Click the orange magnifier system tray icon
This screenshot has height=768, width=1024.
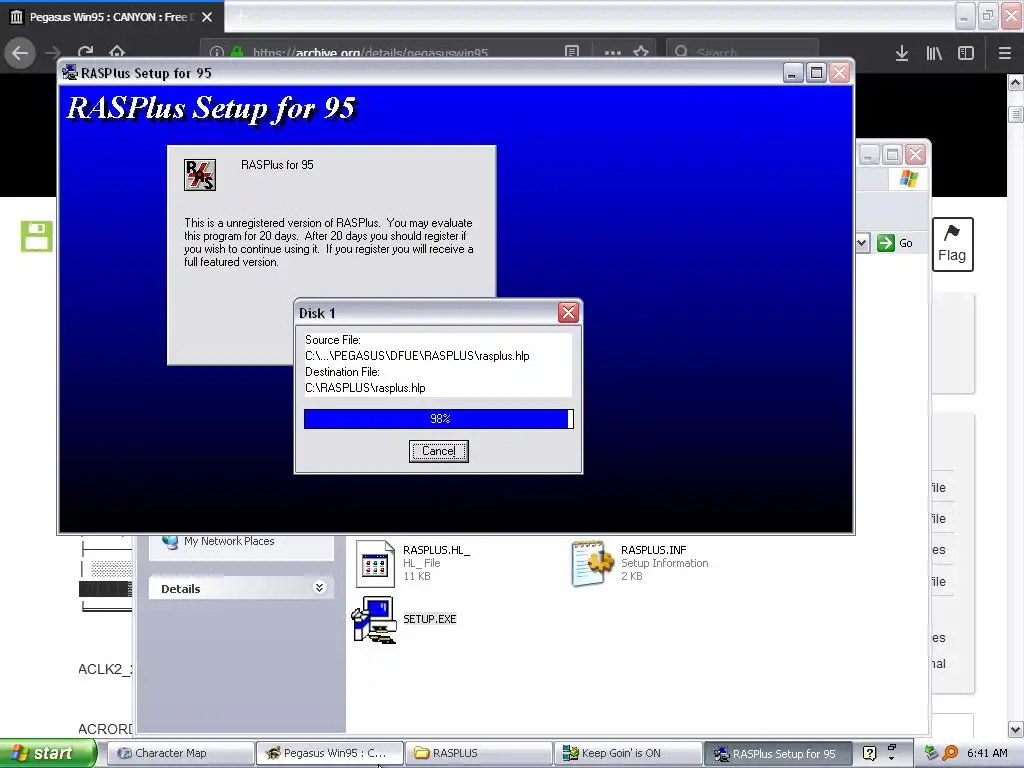tap(950, 753)
